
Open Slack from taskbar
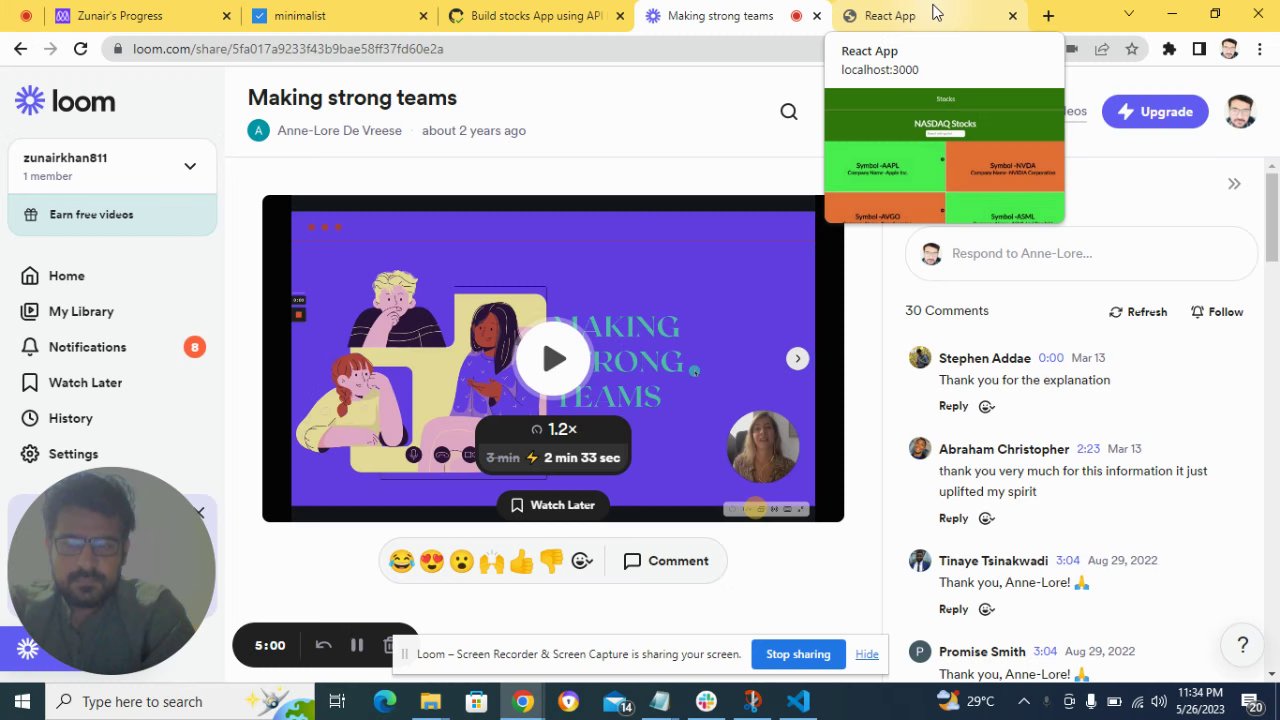click(x=706, y=701)
